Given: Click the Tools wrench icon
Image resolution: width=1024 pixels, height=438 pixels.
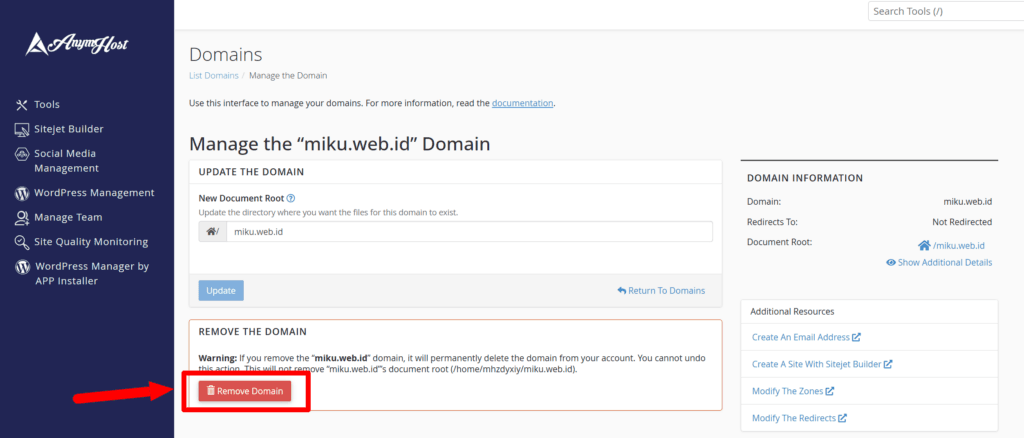Looking at the screenshot, I should [x=22, y=104].
